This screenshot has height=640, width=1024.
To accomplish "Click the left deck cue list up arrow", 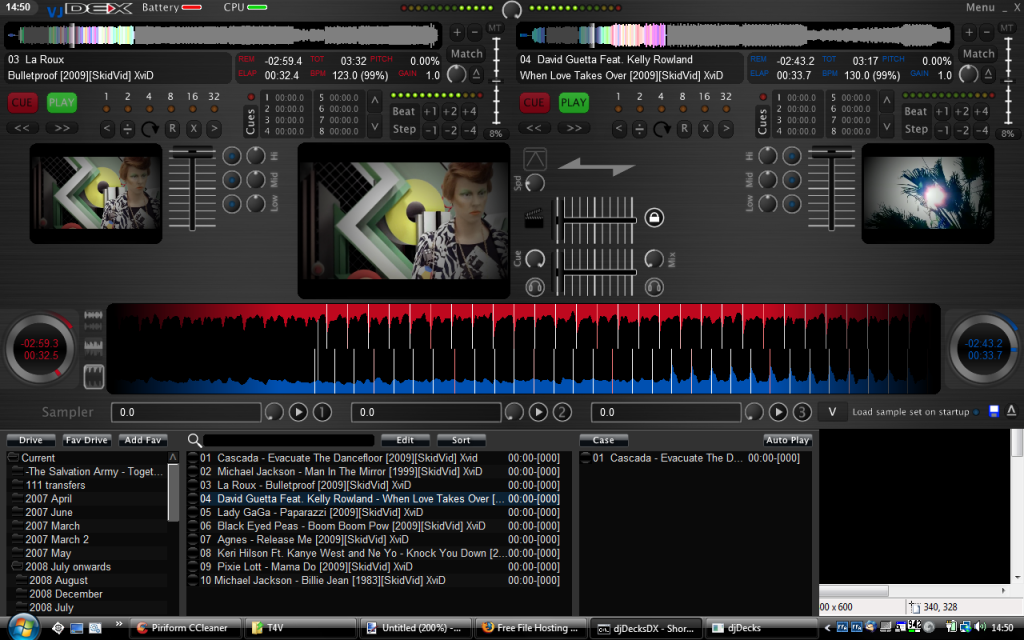I will coord(375,101).
